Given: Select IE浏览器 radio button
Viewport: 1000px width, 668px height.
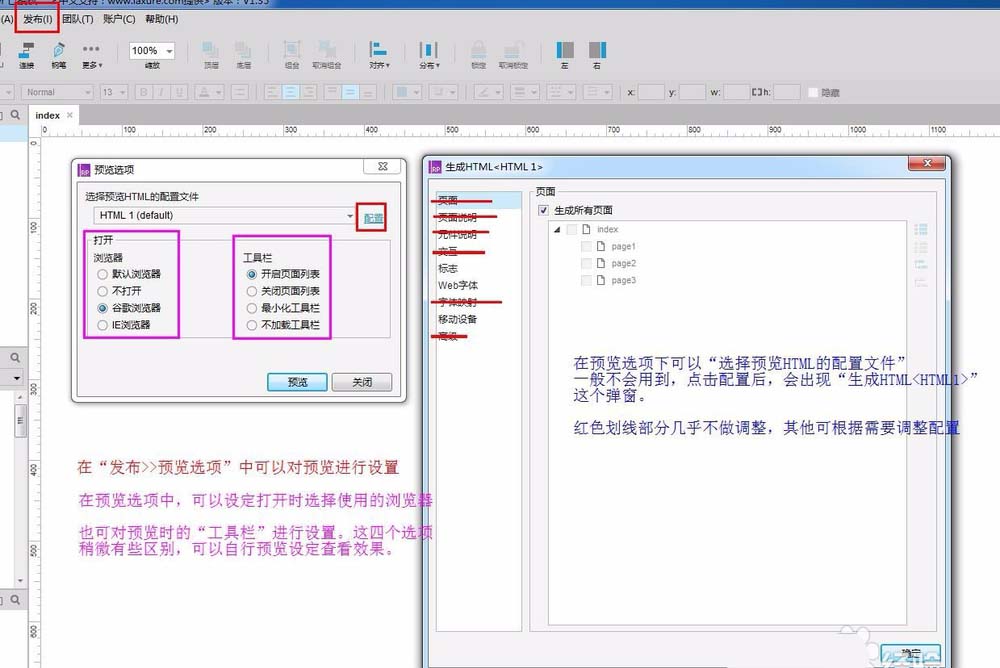Looking at the screenshot, I should [102, 325].
